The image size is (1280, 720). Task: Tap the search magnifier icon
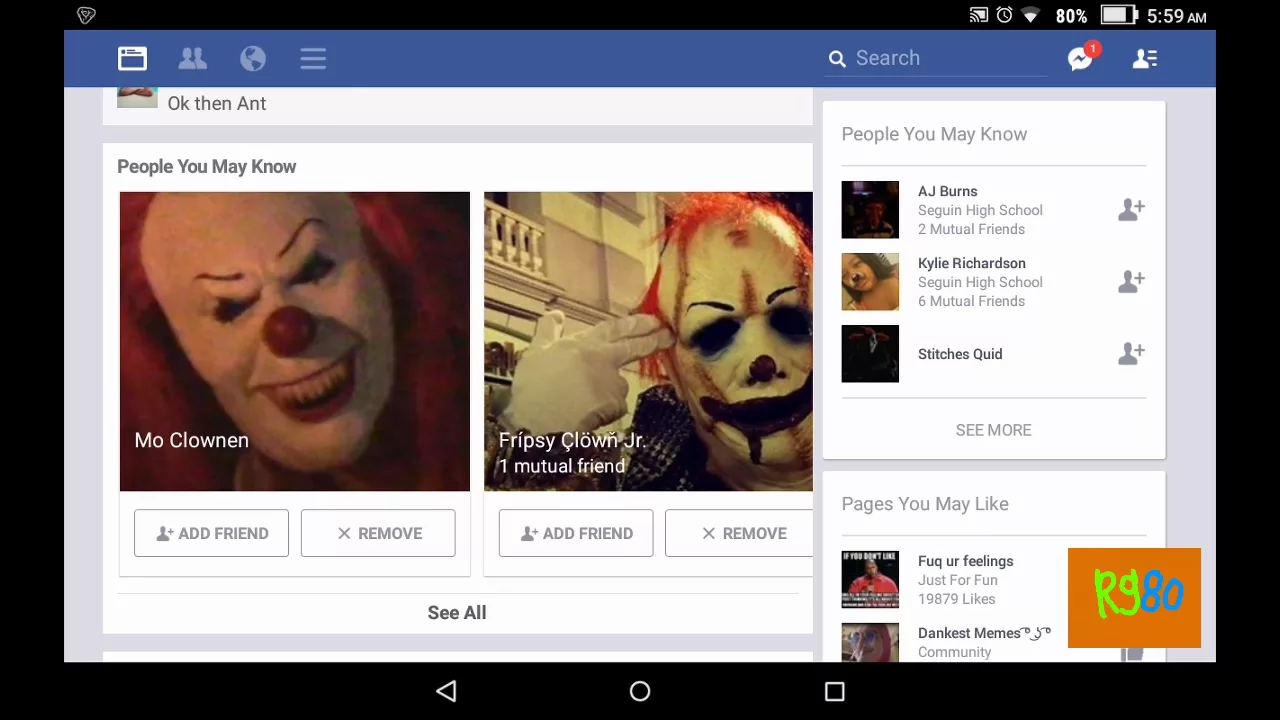837,59
